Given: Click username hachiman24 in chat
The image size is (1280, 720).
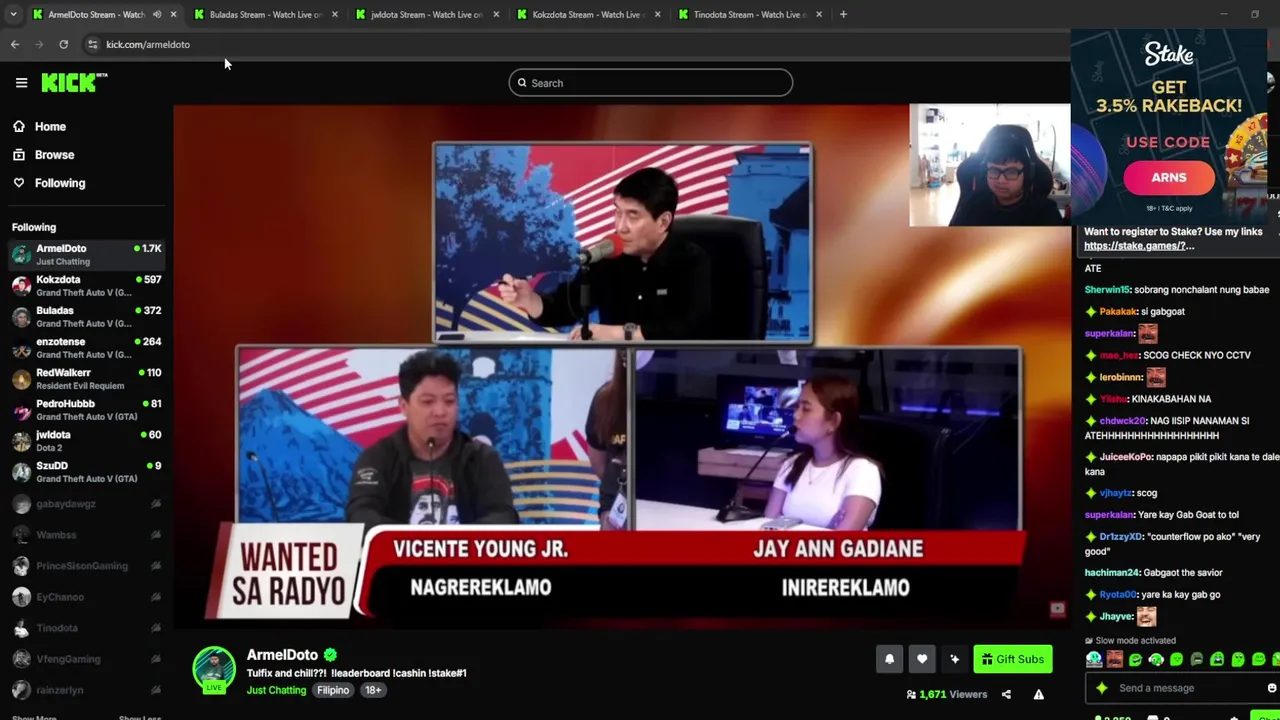Looking at the screenshot, I should click(1112, 573).
